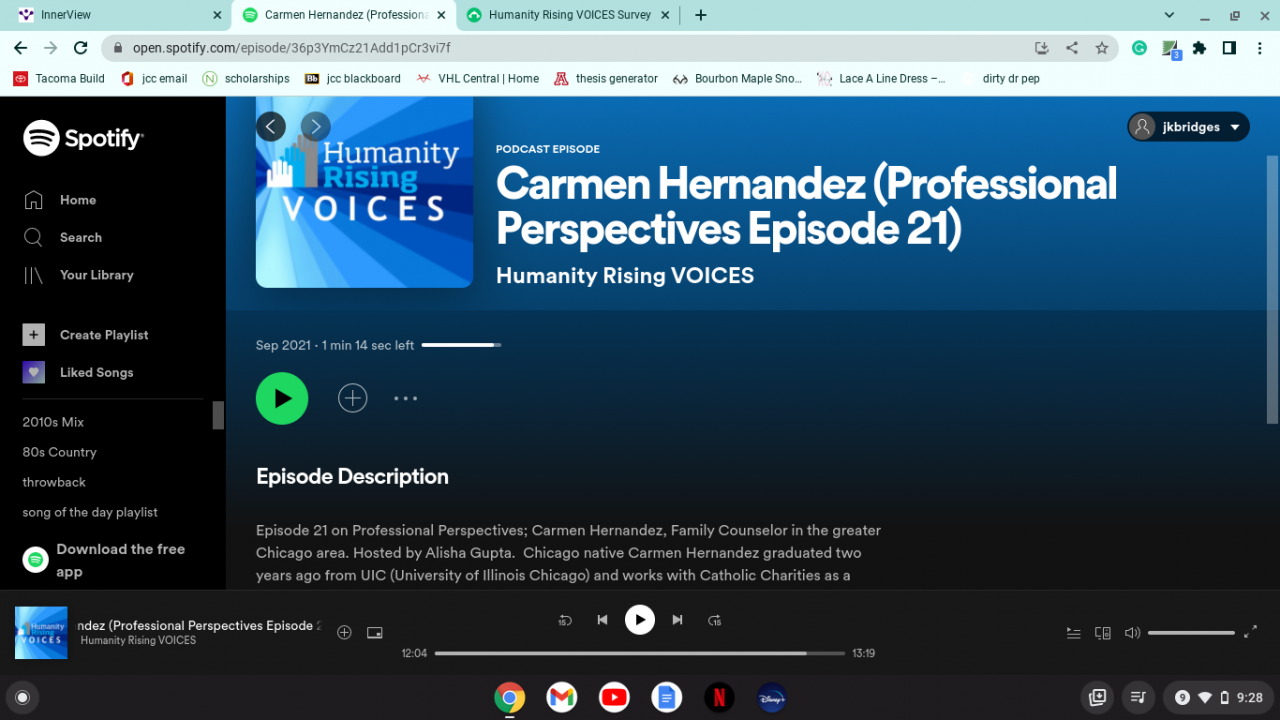The width and height of the screenshot is (1280, 720).
Task: Open the jkbridges account dropdown
Action: tap(1188, 127)
